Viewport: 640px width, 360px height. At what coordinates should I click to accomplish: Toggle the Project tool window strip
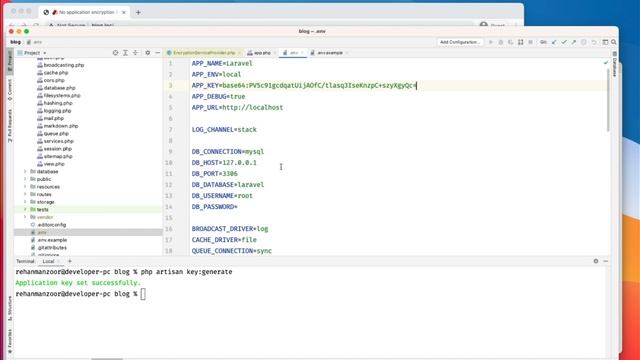[10, 62]
